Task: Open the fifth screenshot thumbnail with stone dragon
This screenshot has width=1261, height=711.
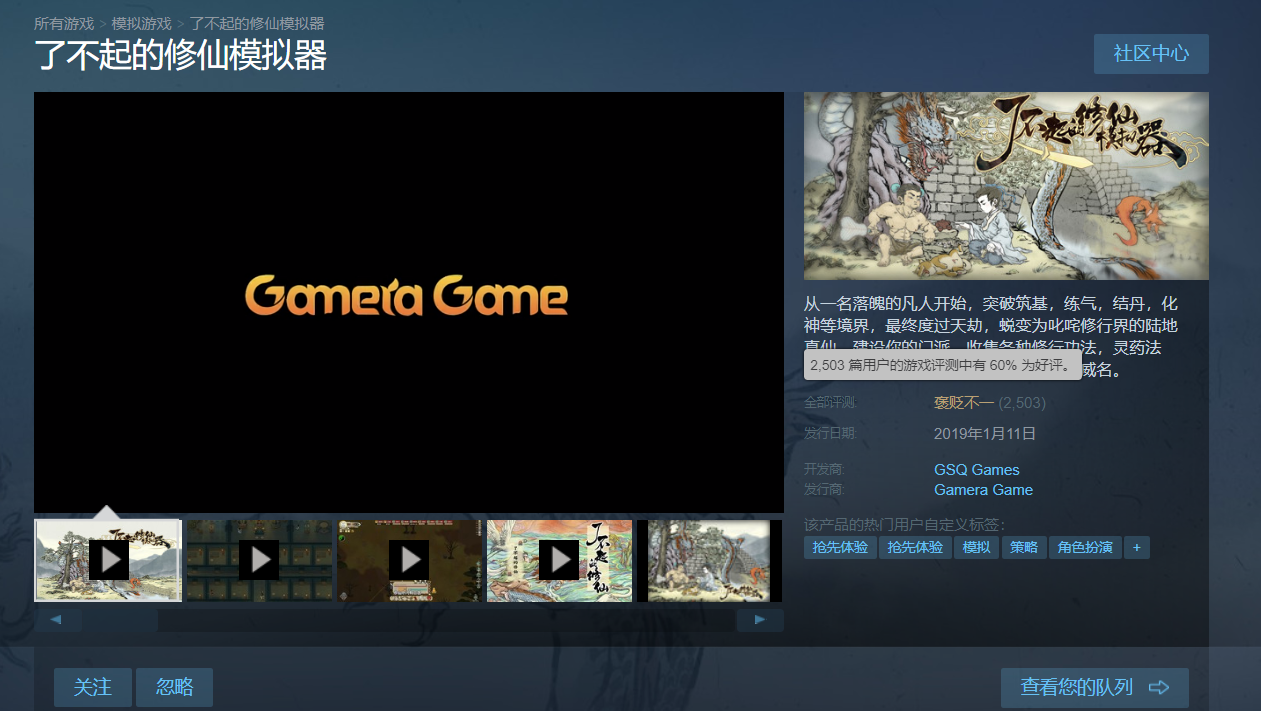Action: 709,560
